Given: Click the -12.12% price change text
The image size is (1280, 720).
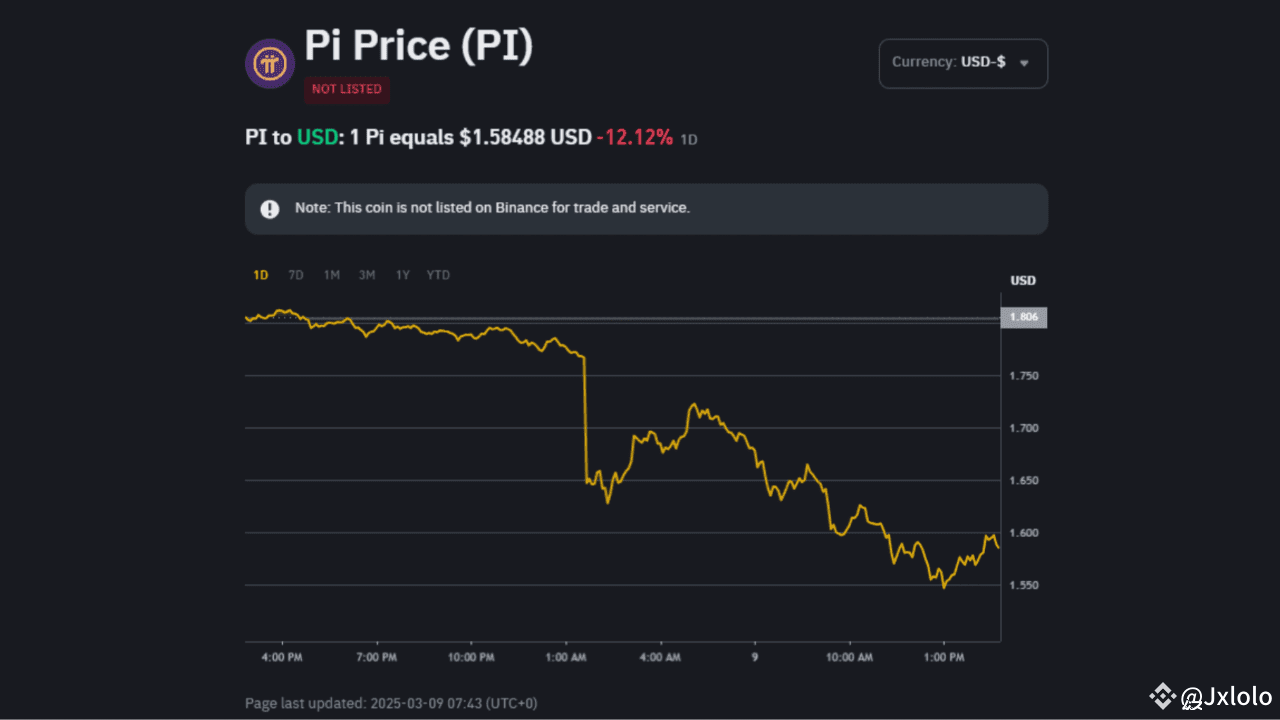Looking at the screenshot, I should (634, 138).
